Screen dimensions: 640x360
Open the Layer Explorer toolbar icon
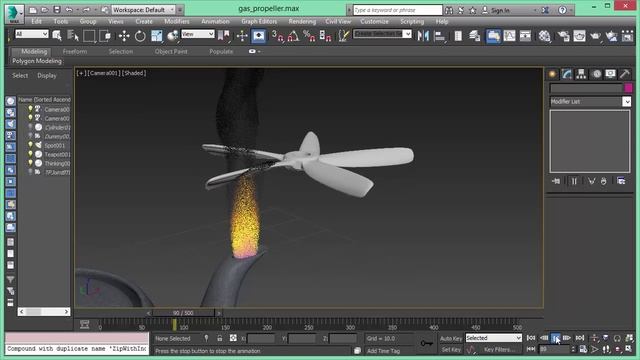pyautogui.click(x=474, y=36)
